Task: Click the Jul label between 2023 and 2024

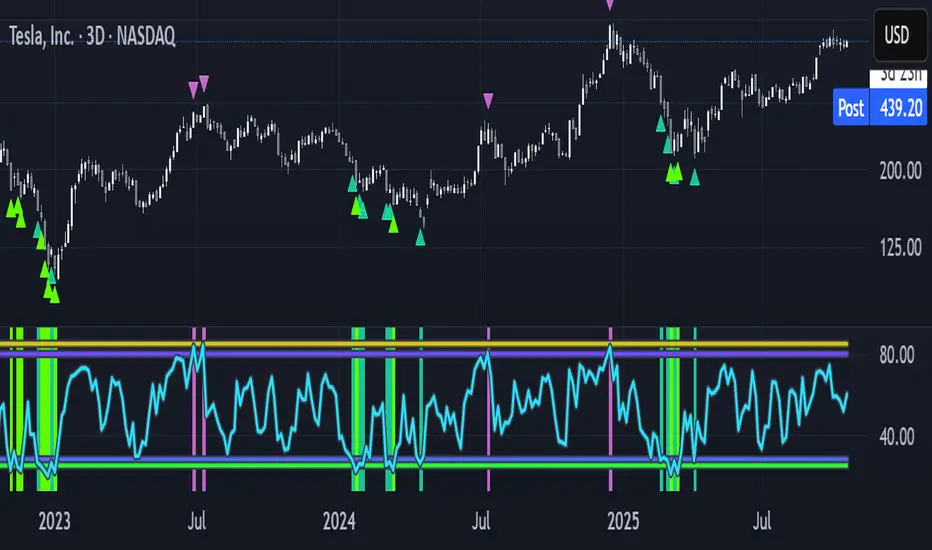Action: click(x=197, y=521)
